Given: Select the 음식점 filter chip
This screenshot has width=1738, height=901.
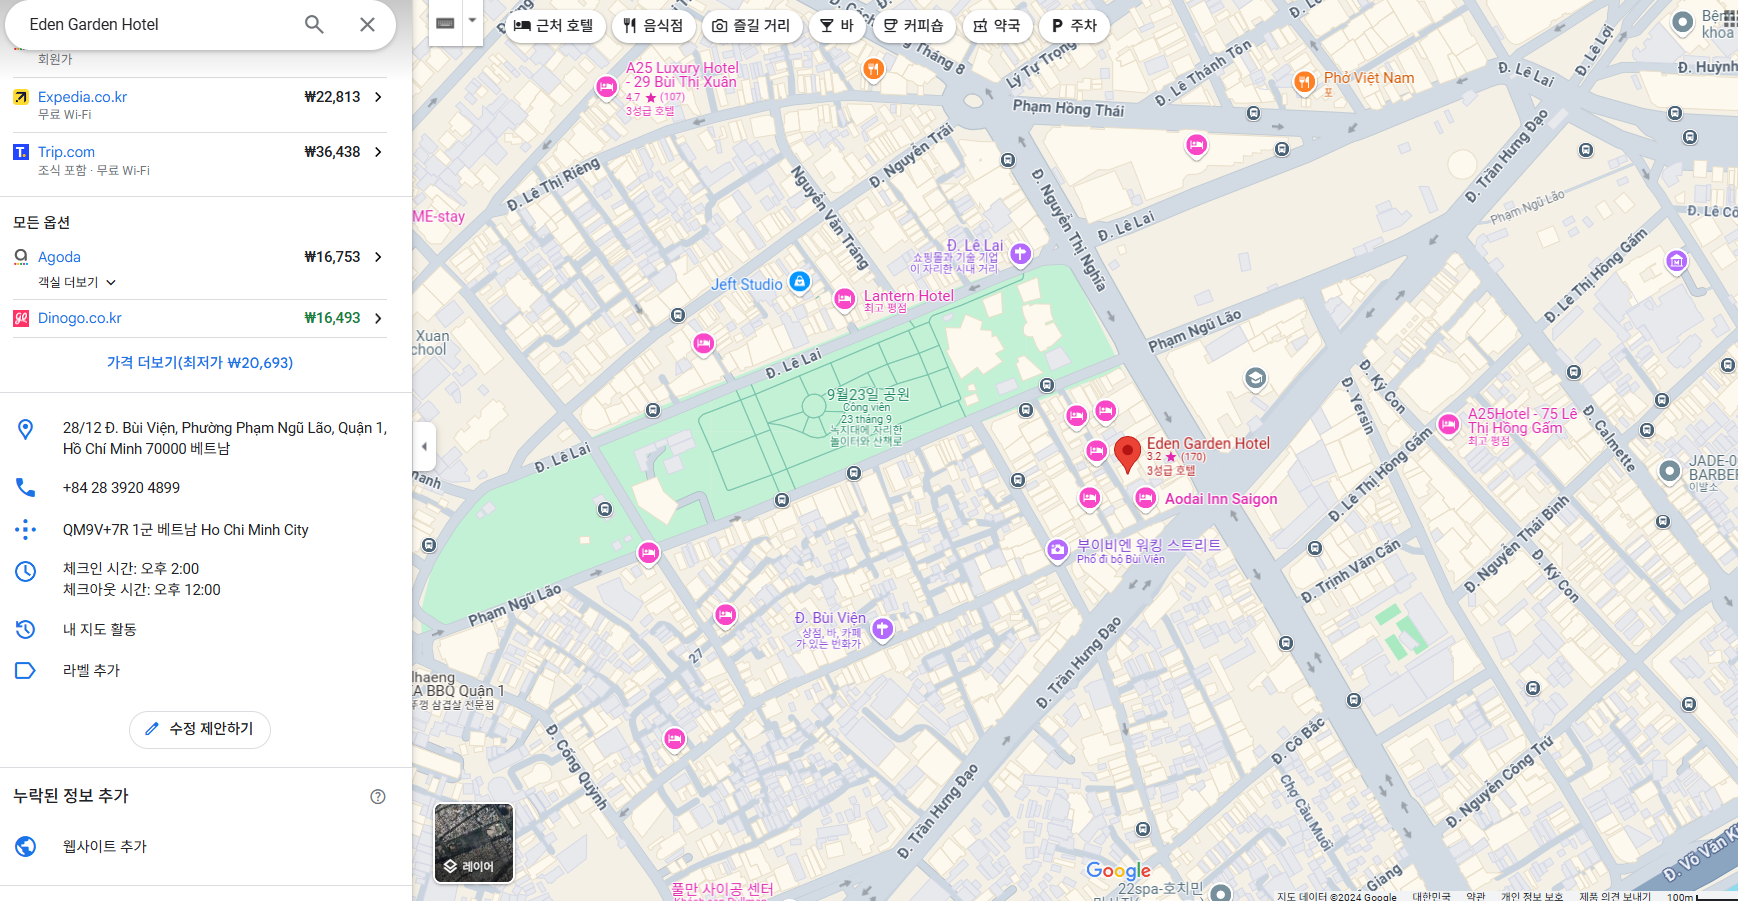Looking at the screenshot, I should [x=652, y=25].
